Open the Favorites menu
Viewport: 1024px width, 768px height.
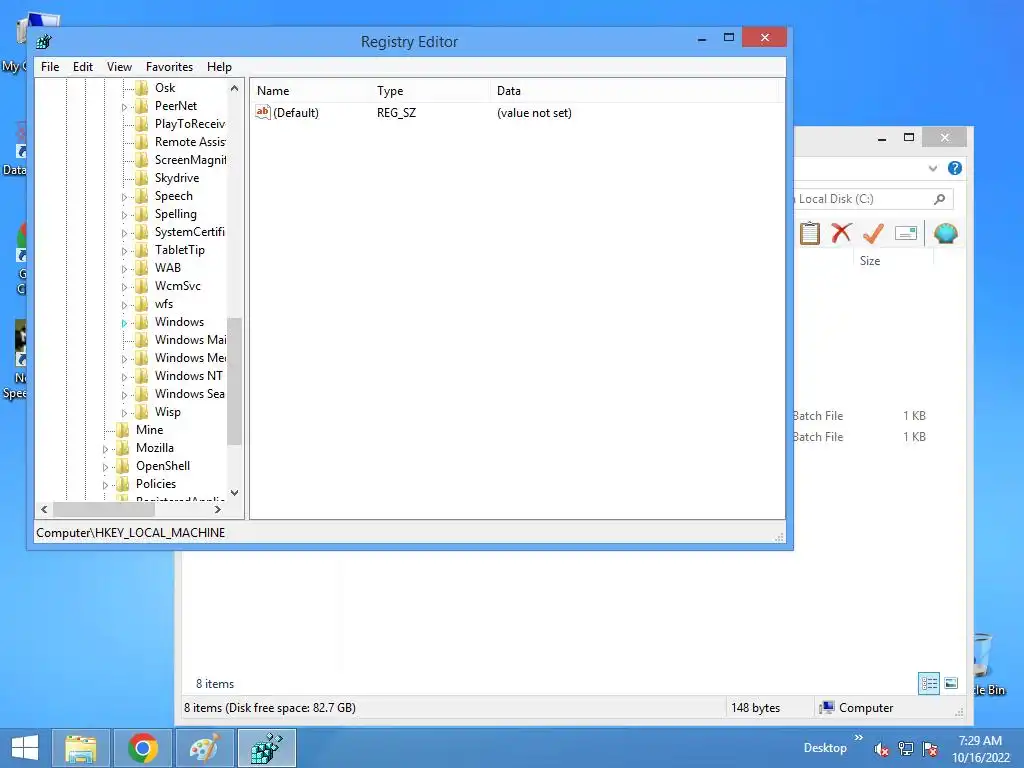pos(169,67)
